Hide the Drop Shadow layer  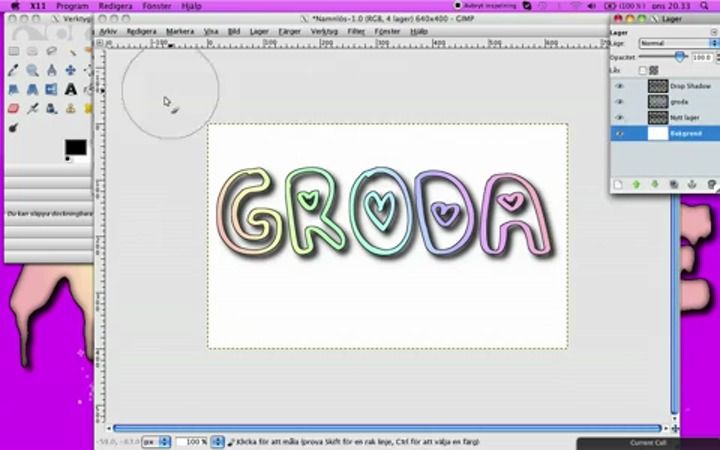619,86
